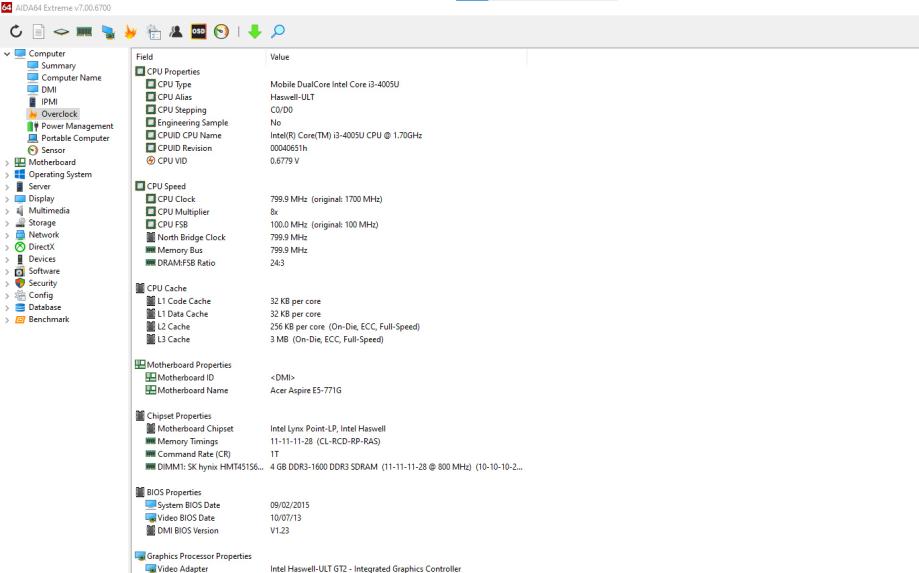The height and width of the screenshot is (573, 919).
Task: Expand the Multimedia node arrow
Action: [7, 210]
